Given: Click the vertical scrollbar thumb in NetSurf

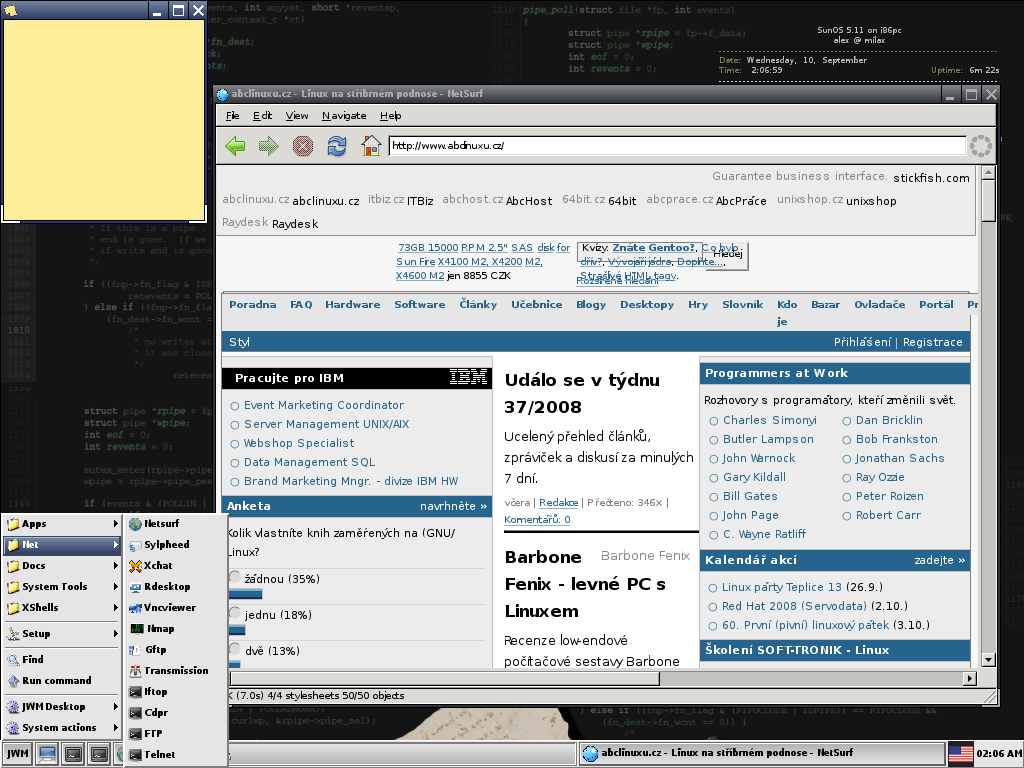Looking at the screenshot, I should [988, 201].
